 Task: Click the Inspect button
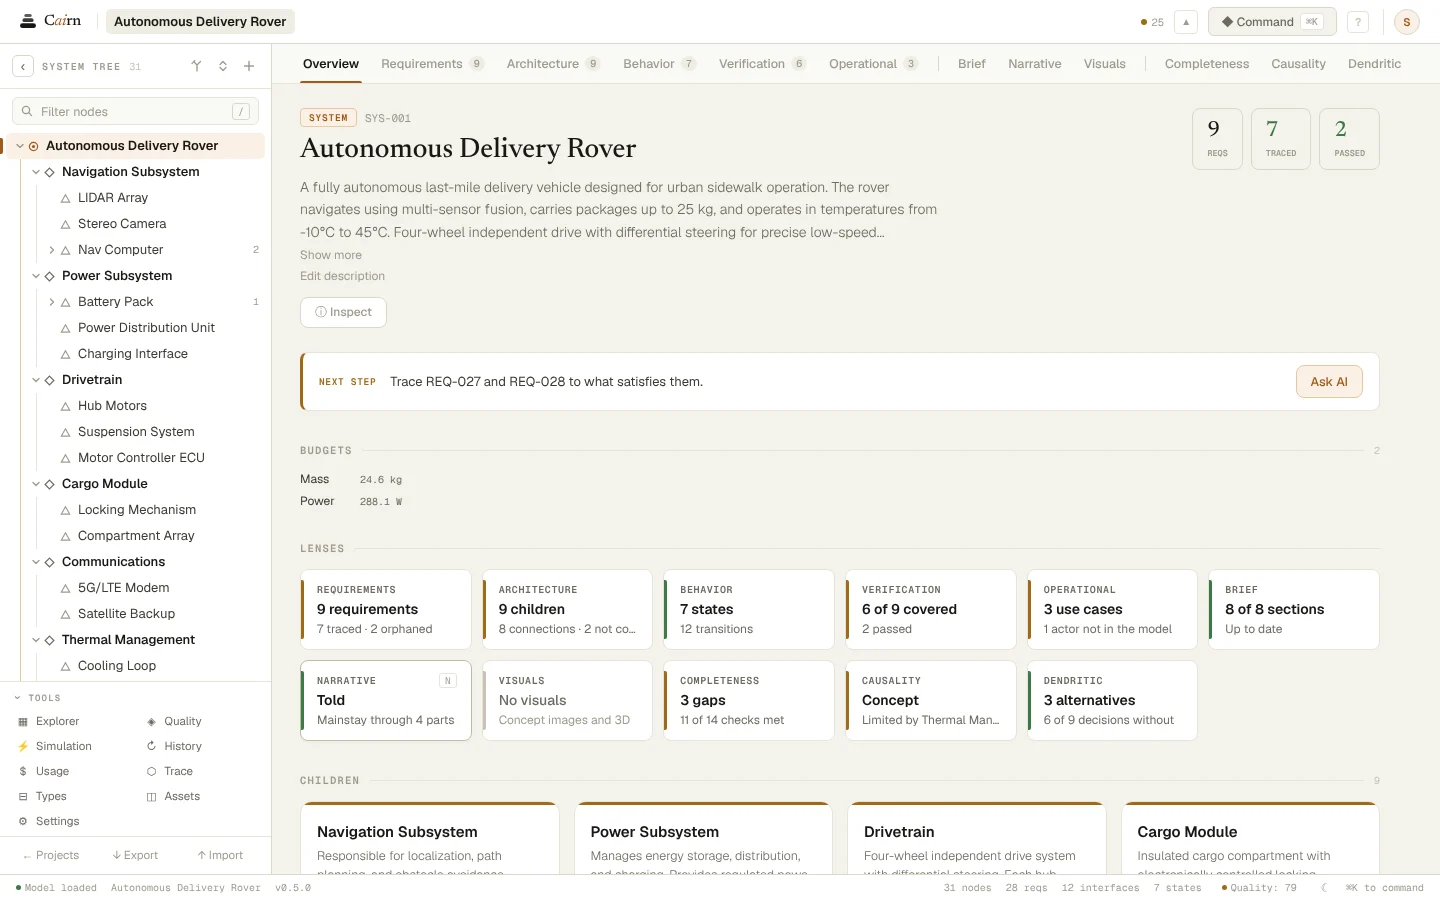tap(343, 312)
